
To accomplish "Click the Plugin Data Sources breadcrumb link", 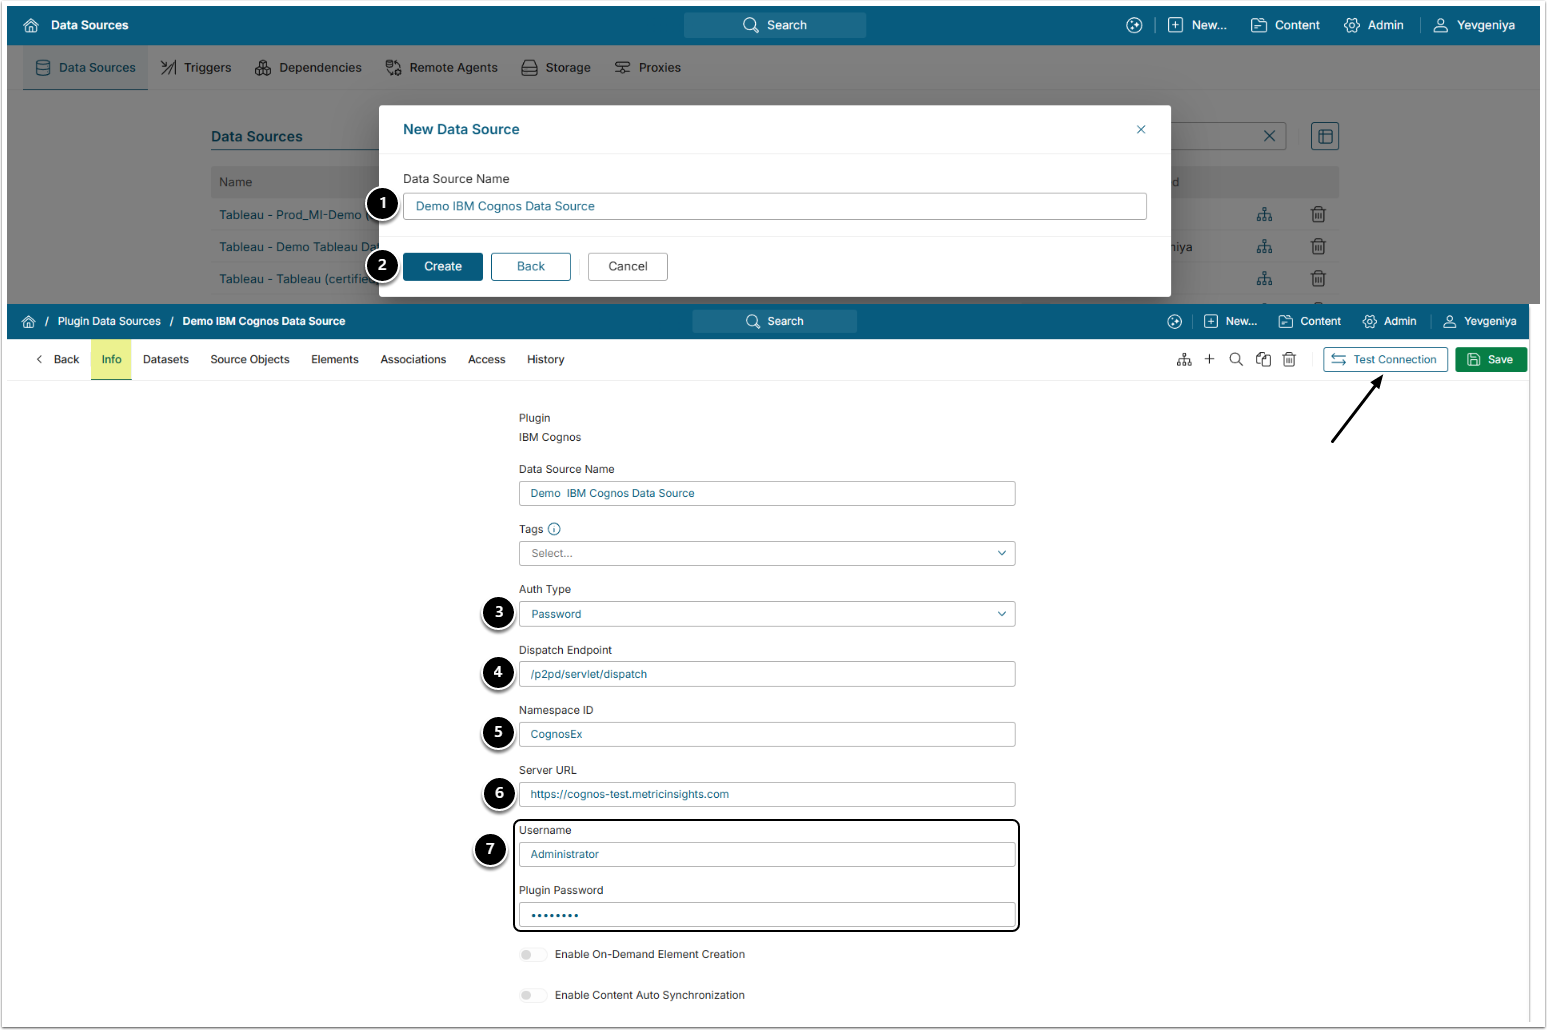I will pos(109,322).
